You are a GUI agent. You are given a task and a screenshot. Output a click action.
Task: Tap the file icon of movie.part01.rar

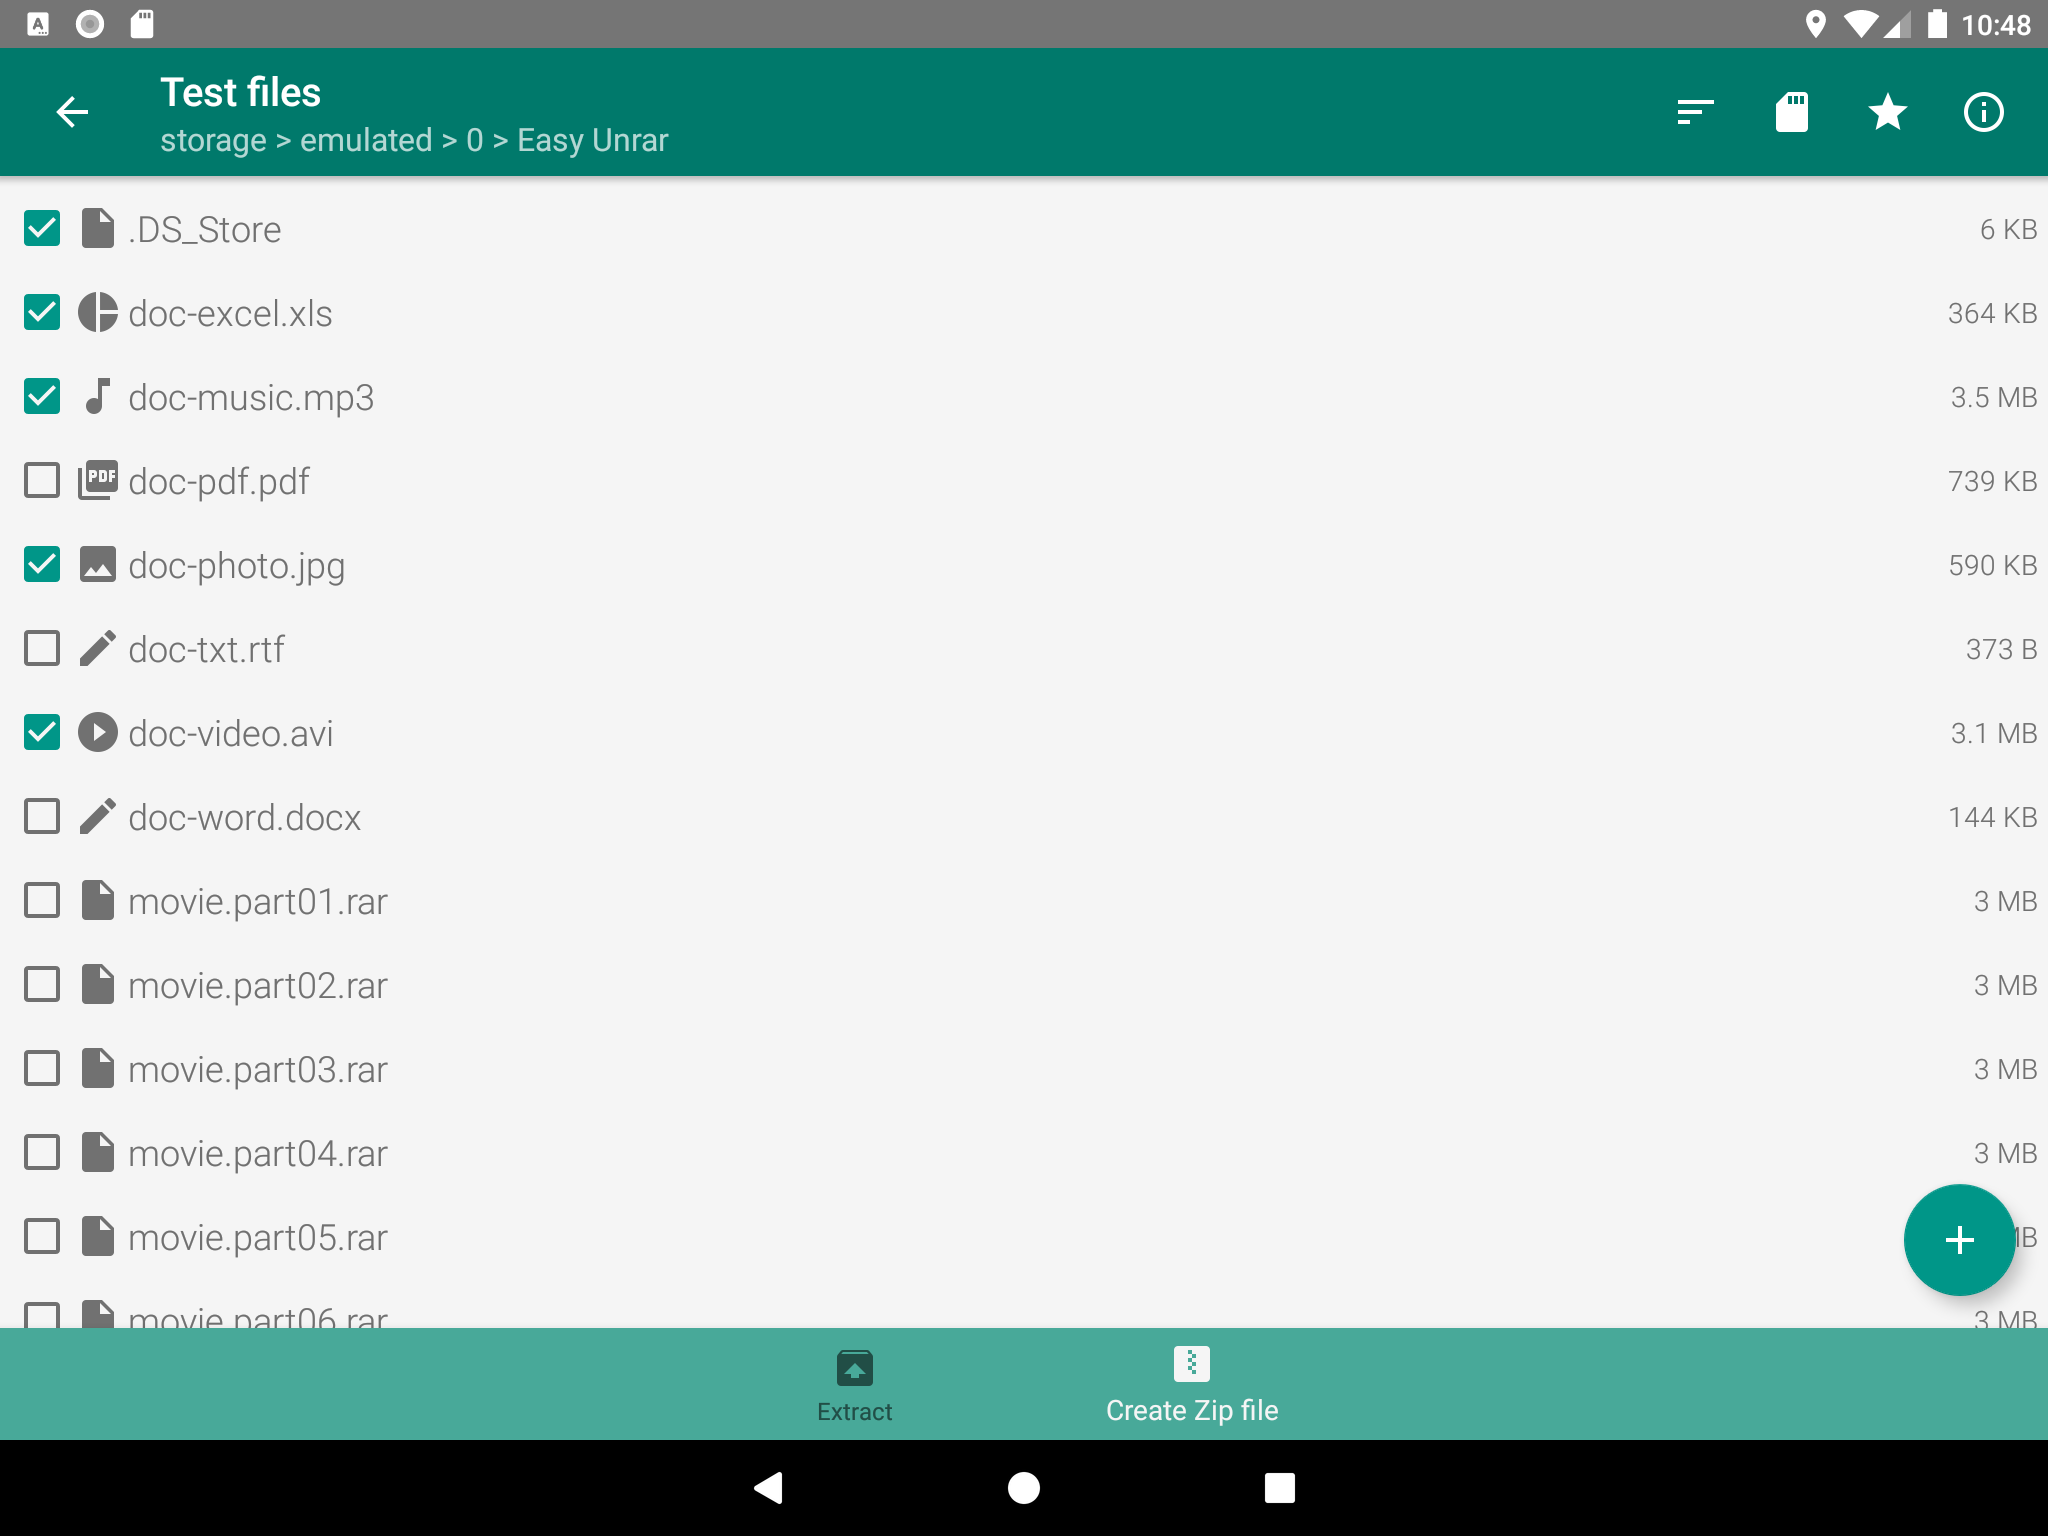point(97,900)
